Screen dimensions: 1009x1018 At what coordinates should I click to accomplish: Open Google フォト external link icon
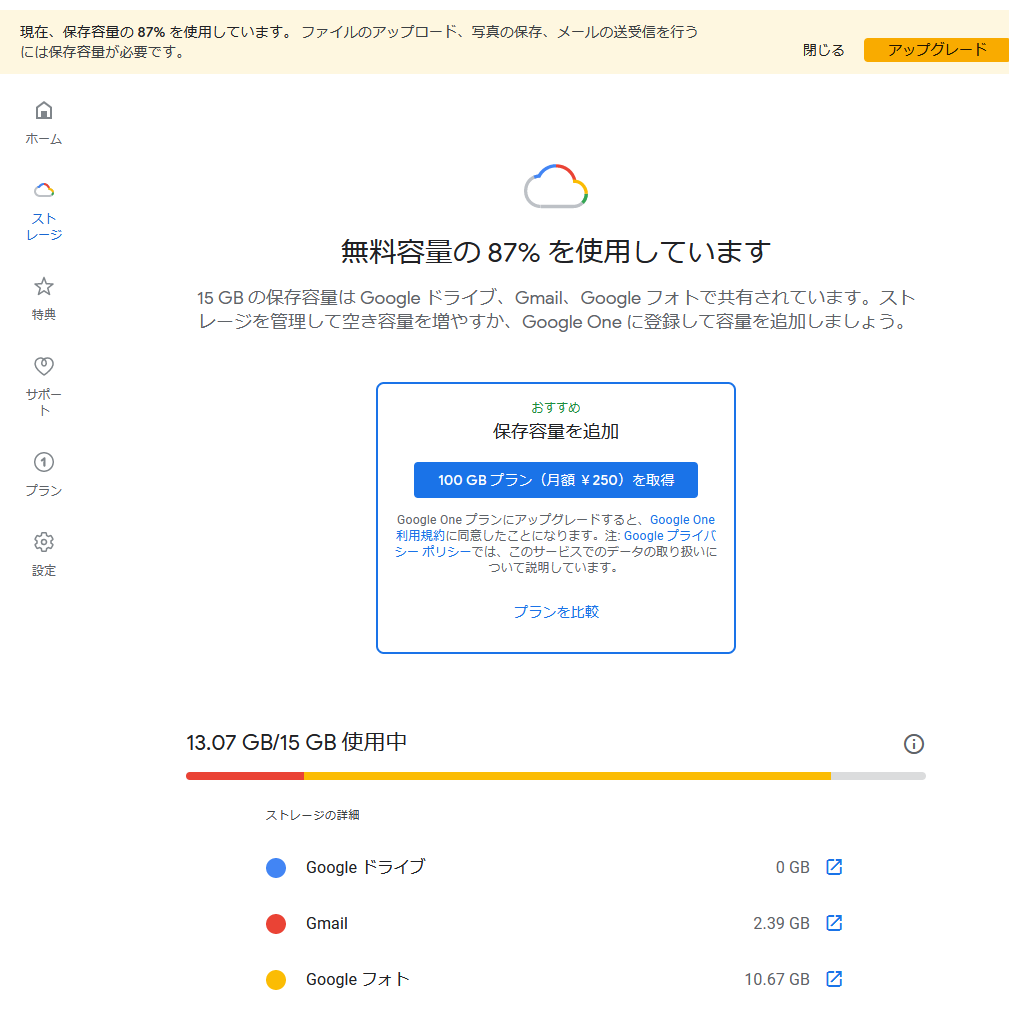pos(834,978)
